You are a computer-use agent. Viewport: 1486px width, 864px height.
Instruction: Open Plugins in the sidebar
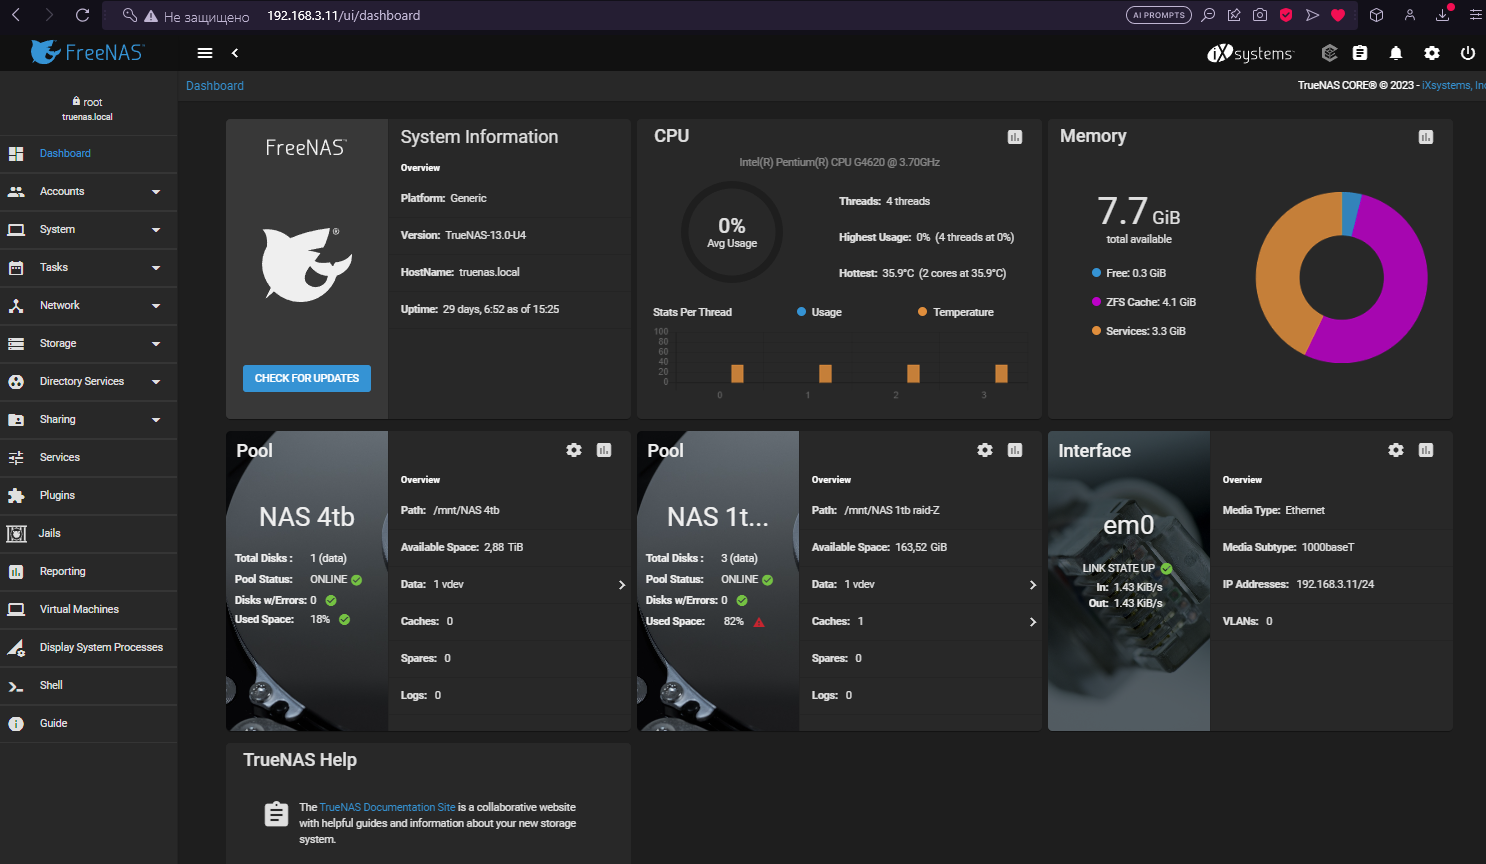coord(89,496)
